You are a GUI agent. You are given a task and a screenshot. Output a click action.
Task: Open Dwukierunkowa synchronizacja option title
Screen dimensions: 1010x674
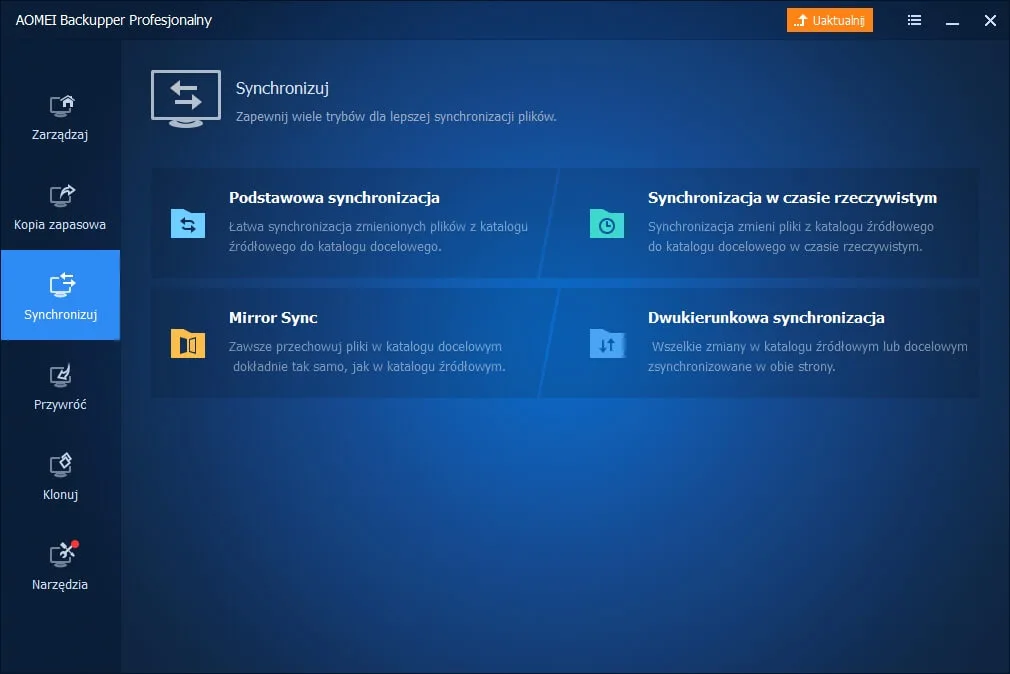tap(766, 318)
